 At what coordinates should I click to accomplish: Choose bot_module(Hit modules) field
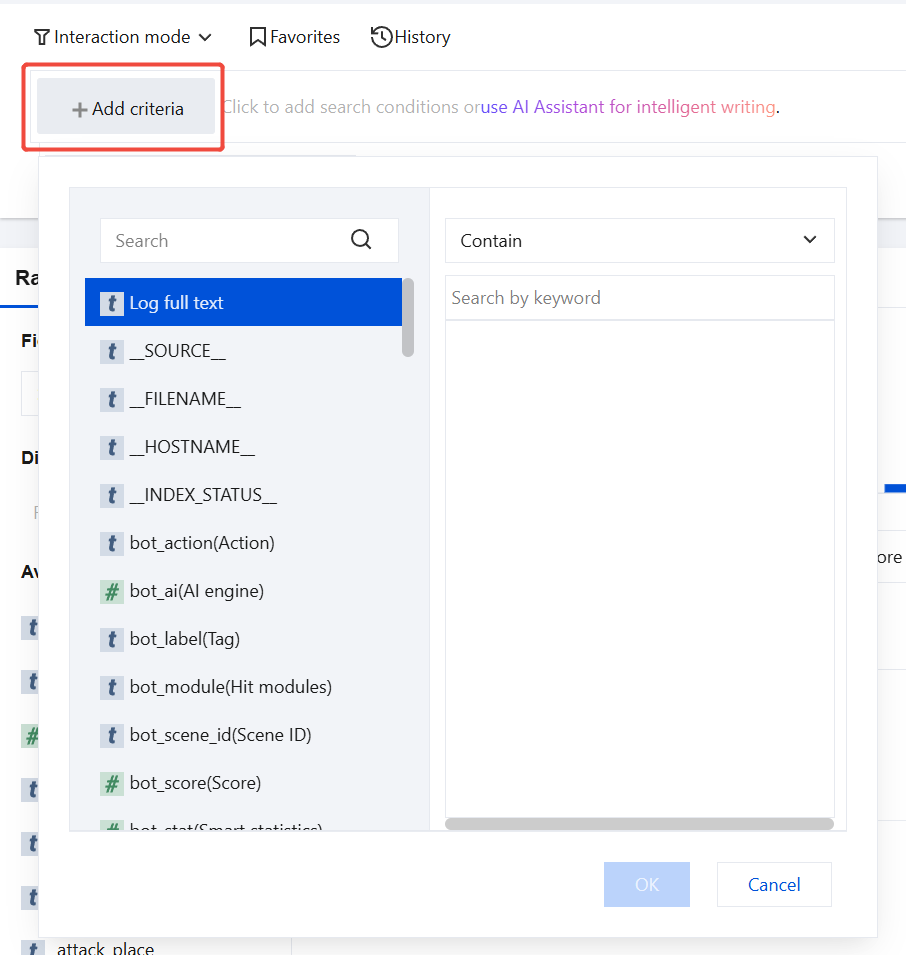(244, 687)
